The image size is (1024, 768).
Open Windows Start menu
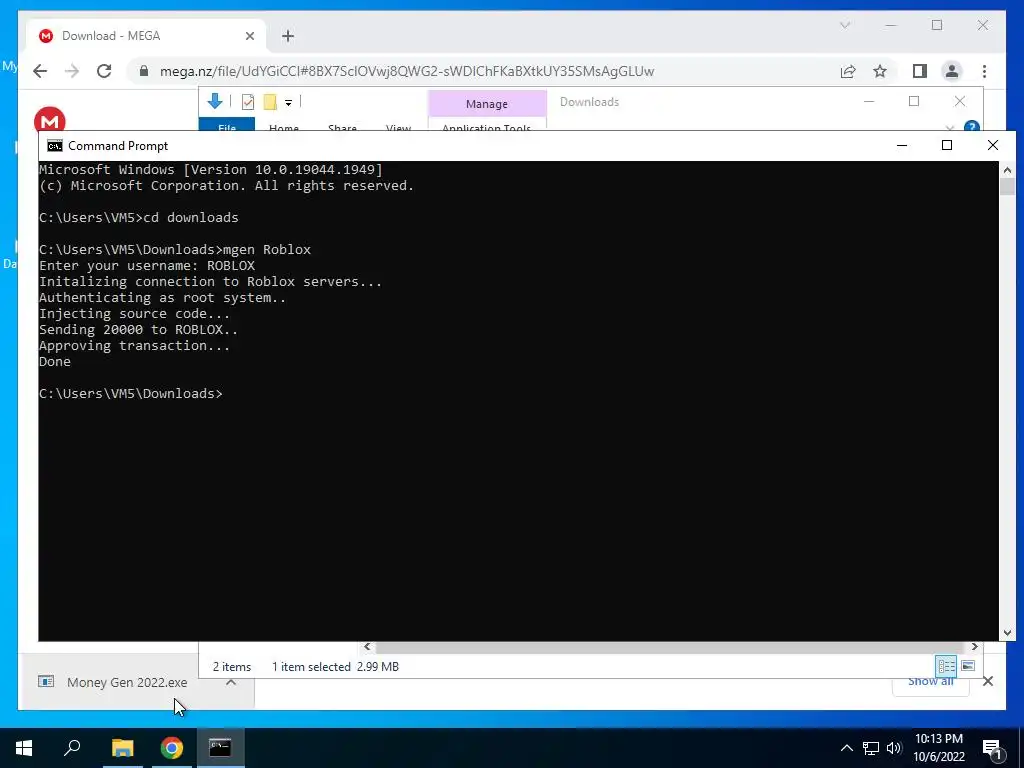(x=24, y=748)
